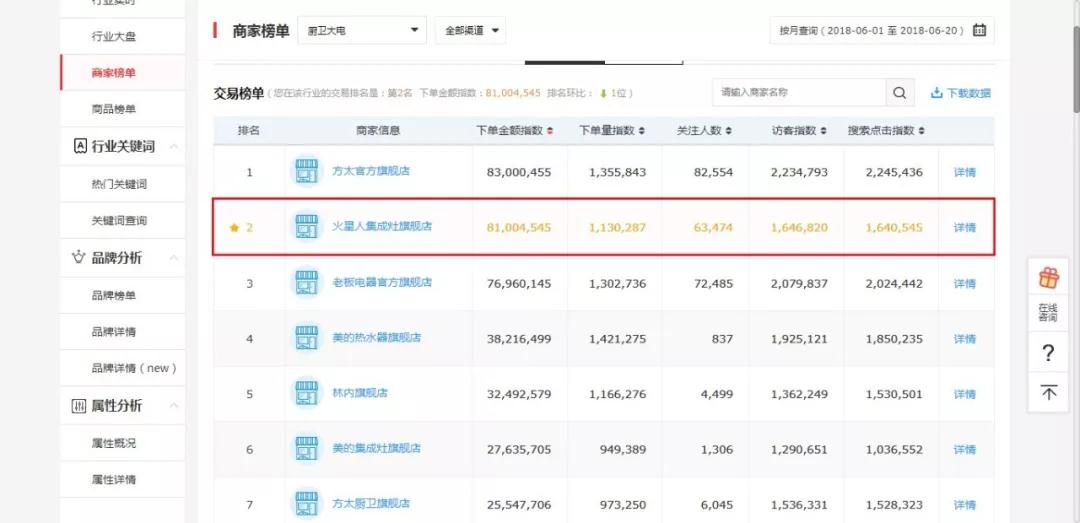Open 详情 for 老板电器官方旗舰店
Image resolution: width=1080 pixels, height=523 pixels.
click(x=964, y=283)
